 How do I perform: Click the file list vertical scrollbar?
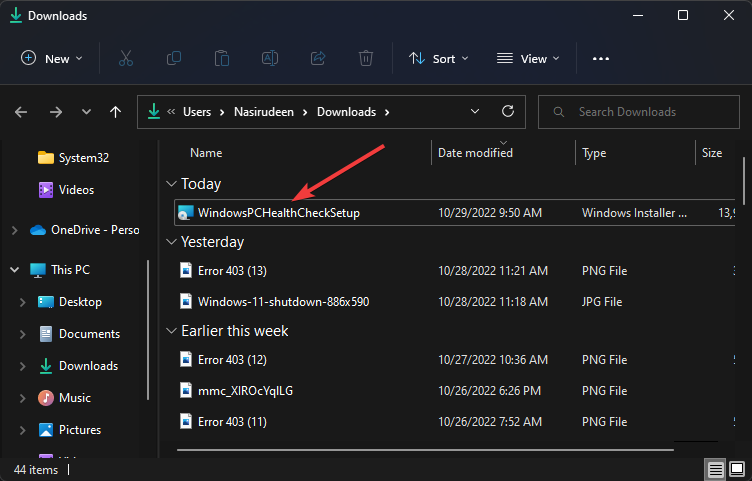pyautogui.click(x=743, y=181)
